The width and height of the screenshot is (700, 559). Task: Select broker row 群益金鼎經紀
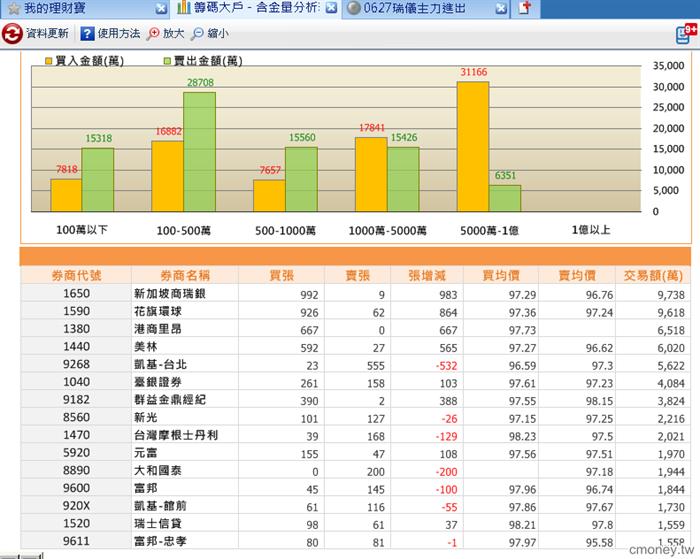pos(355,400)
